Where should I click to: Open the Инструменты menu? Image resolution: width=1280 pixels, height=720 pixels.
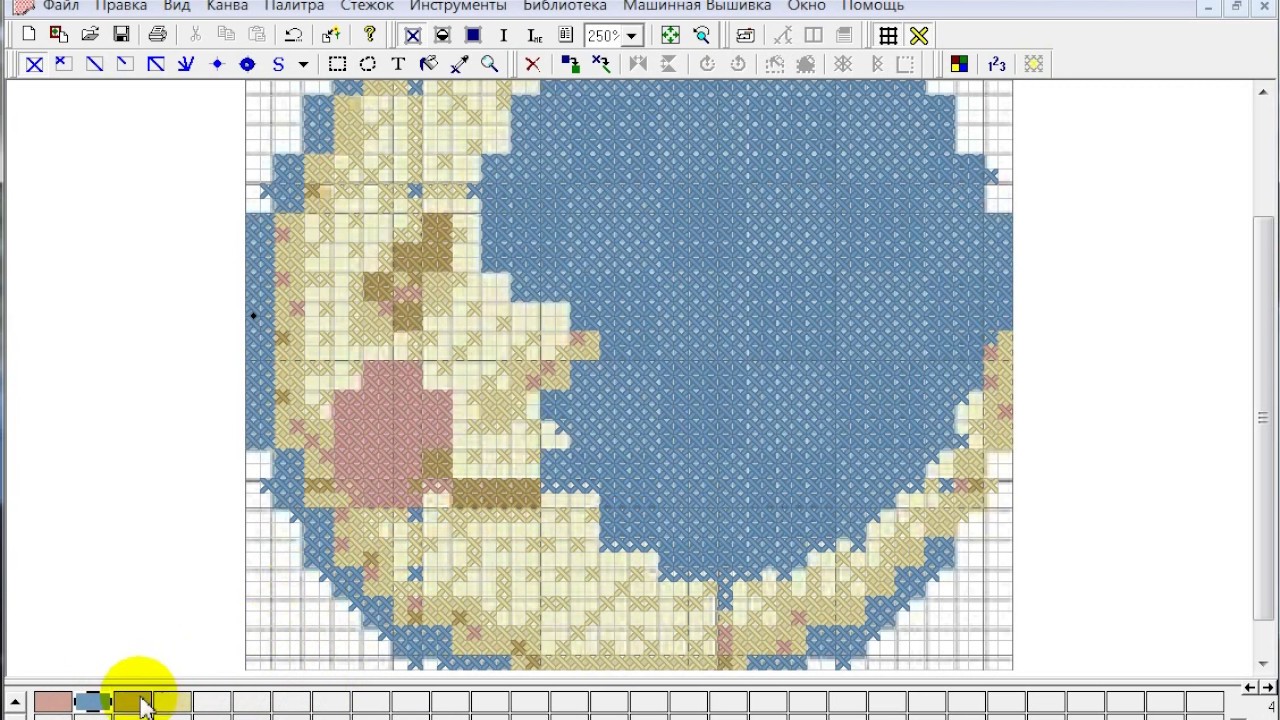pyautogui.click(x=458, y=6)
